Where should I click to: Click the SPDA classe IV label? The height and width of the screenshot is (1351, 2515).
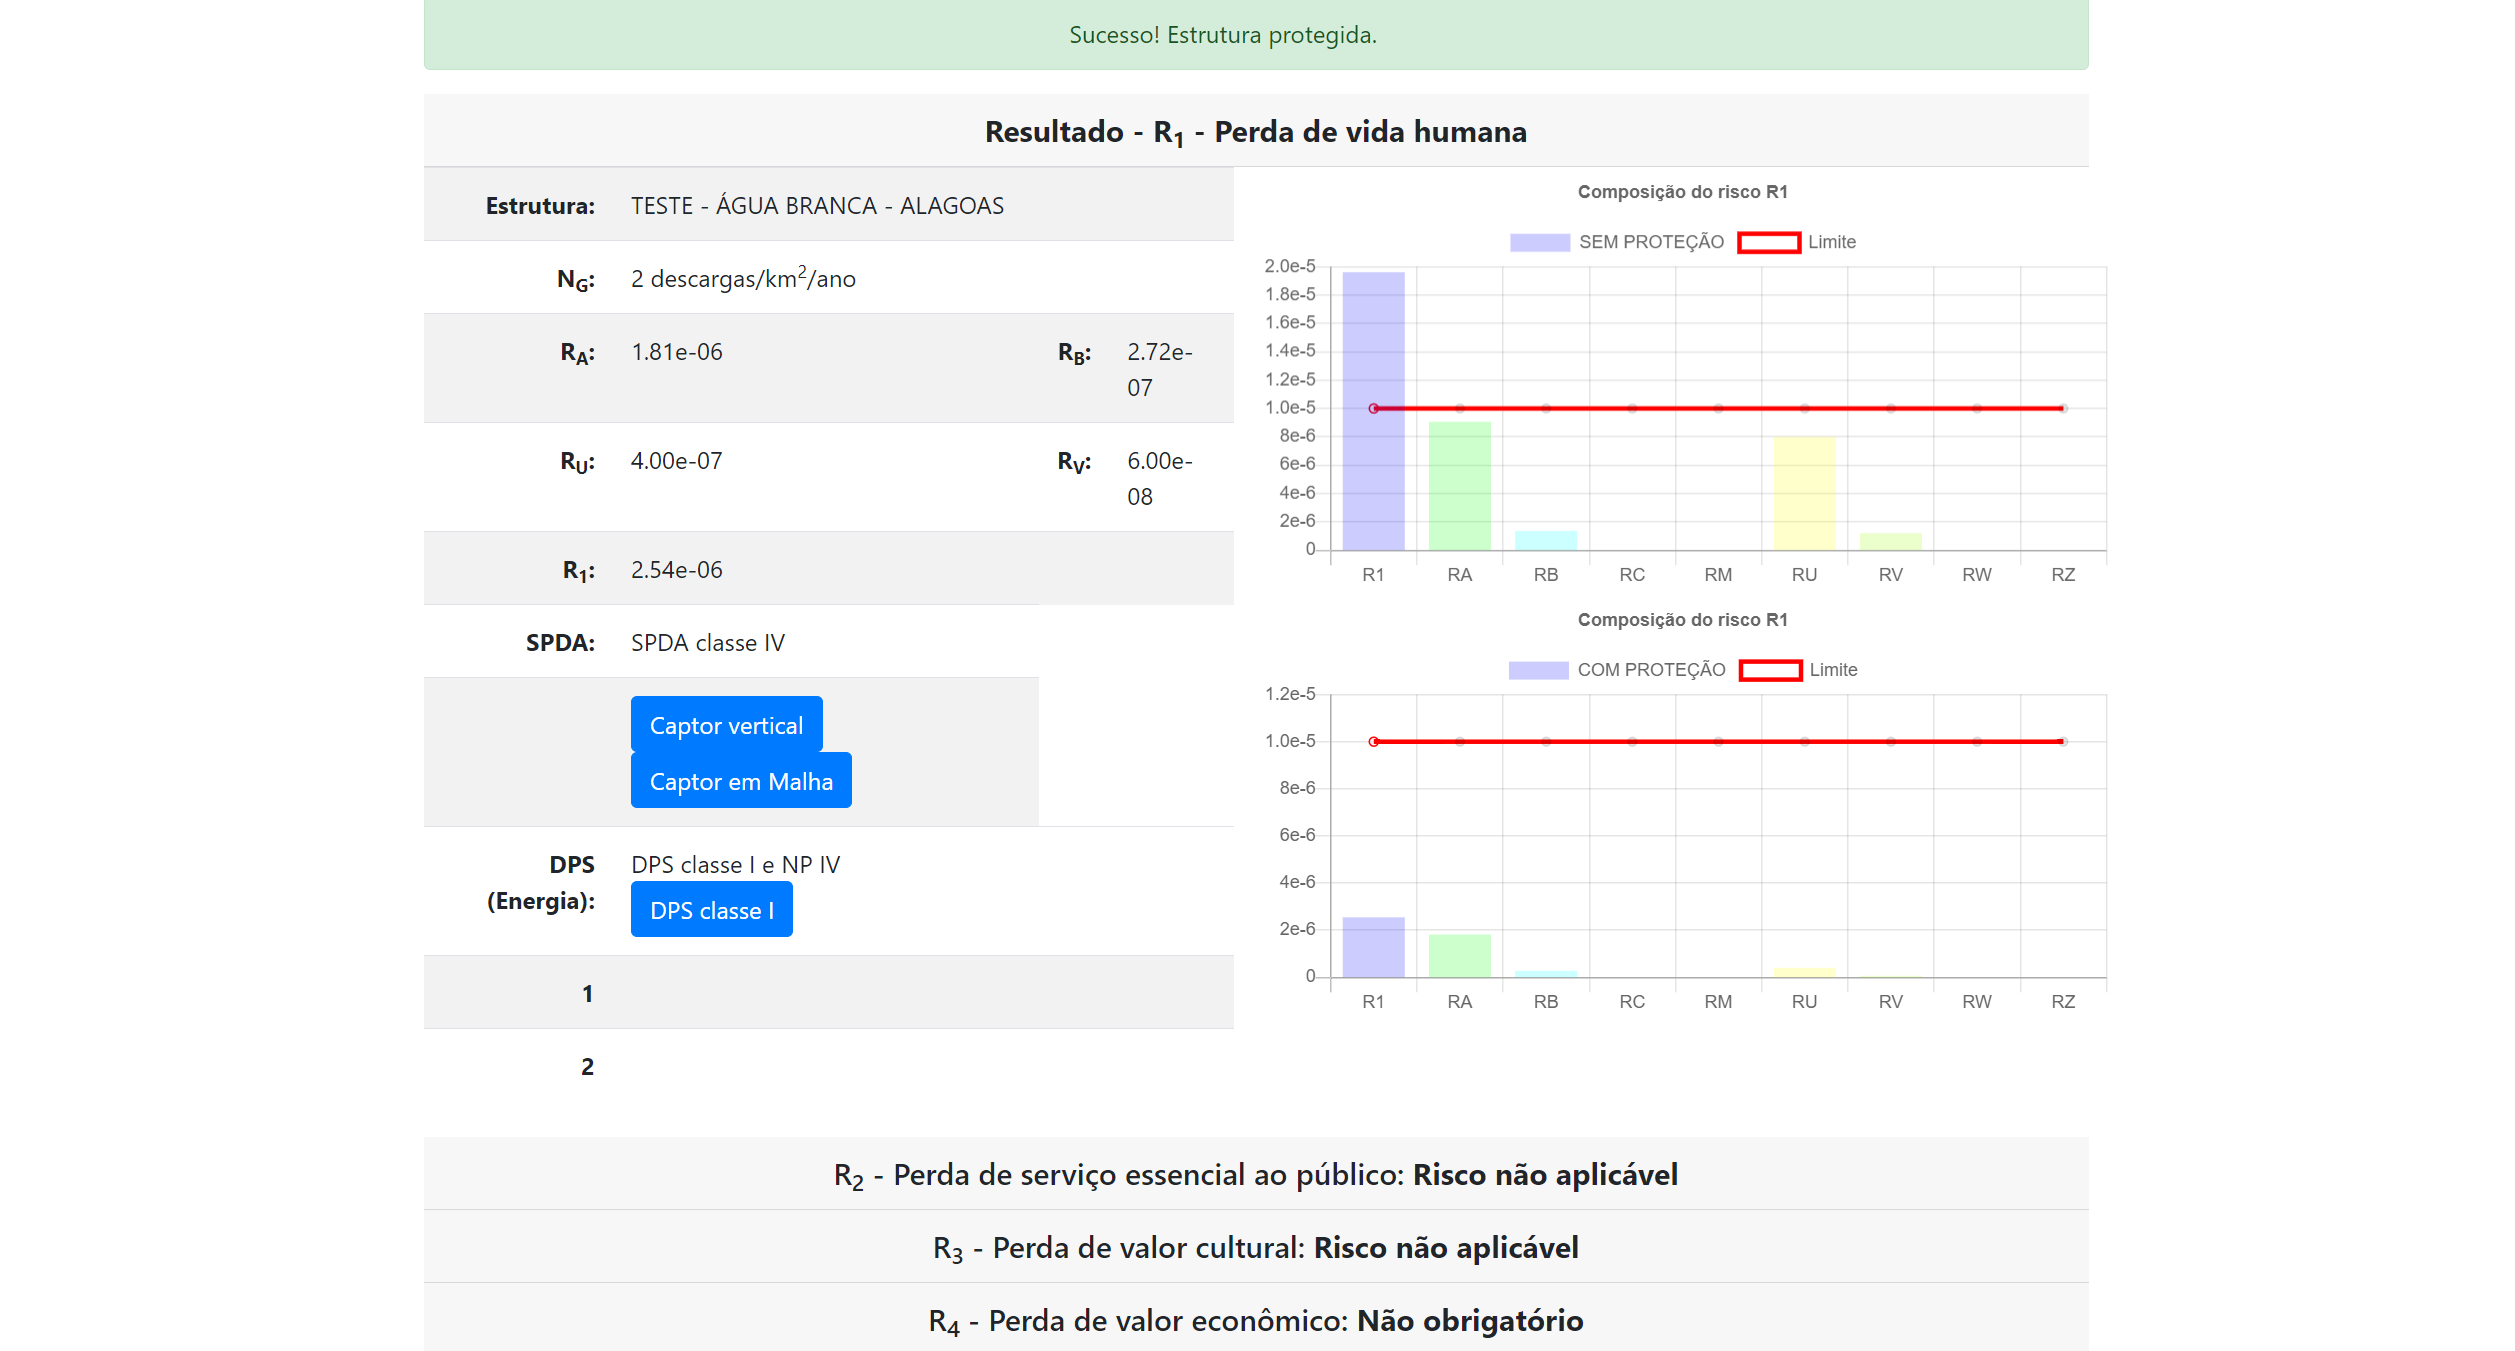[708, 642]
